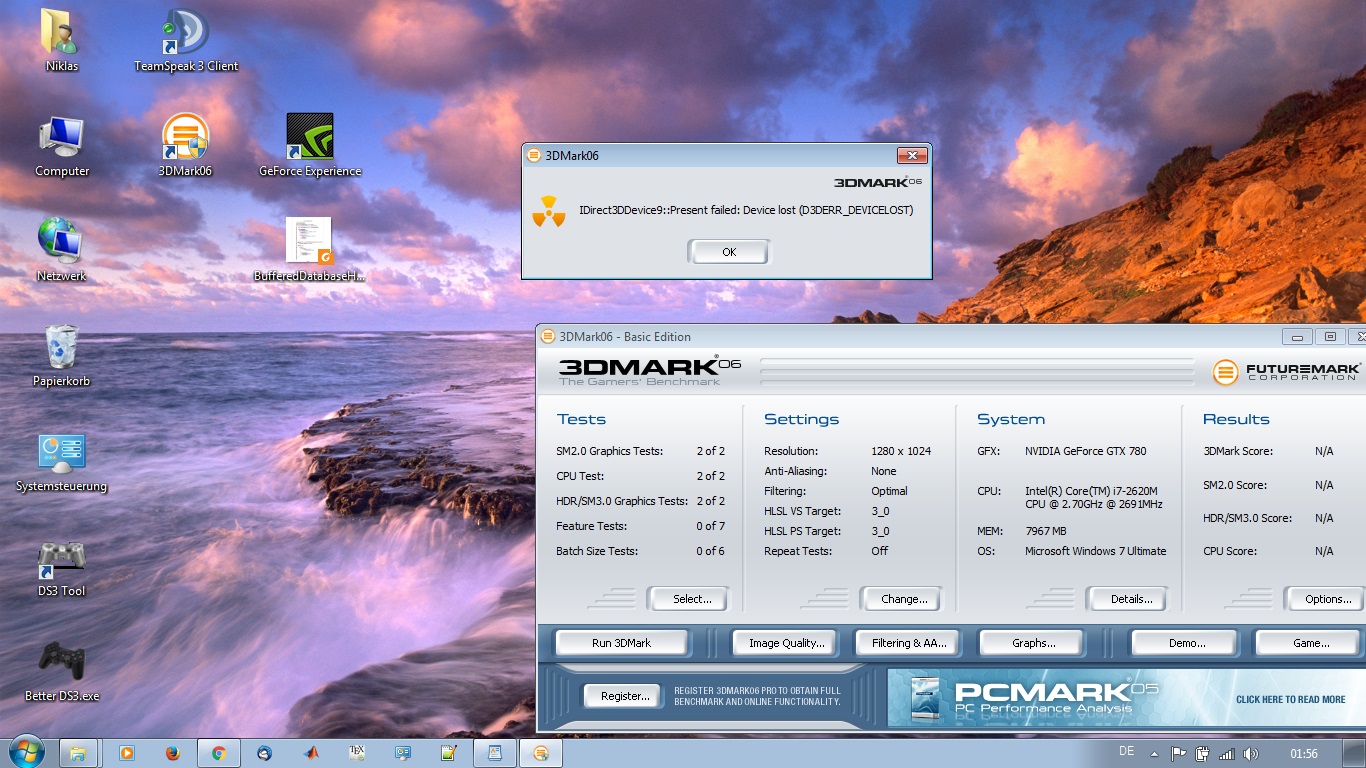Click the 'NVIDIA GeForce GTX 780' GFX value
The image size is (1366, 768).
click(1086, 451)
